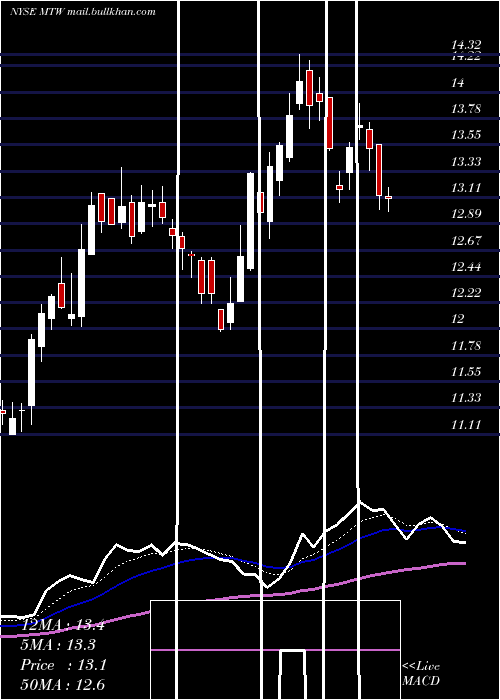
Task: Click the 14.32 price axis label
Action: pos(466,45)
